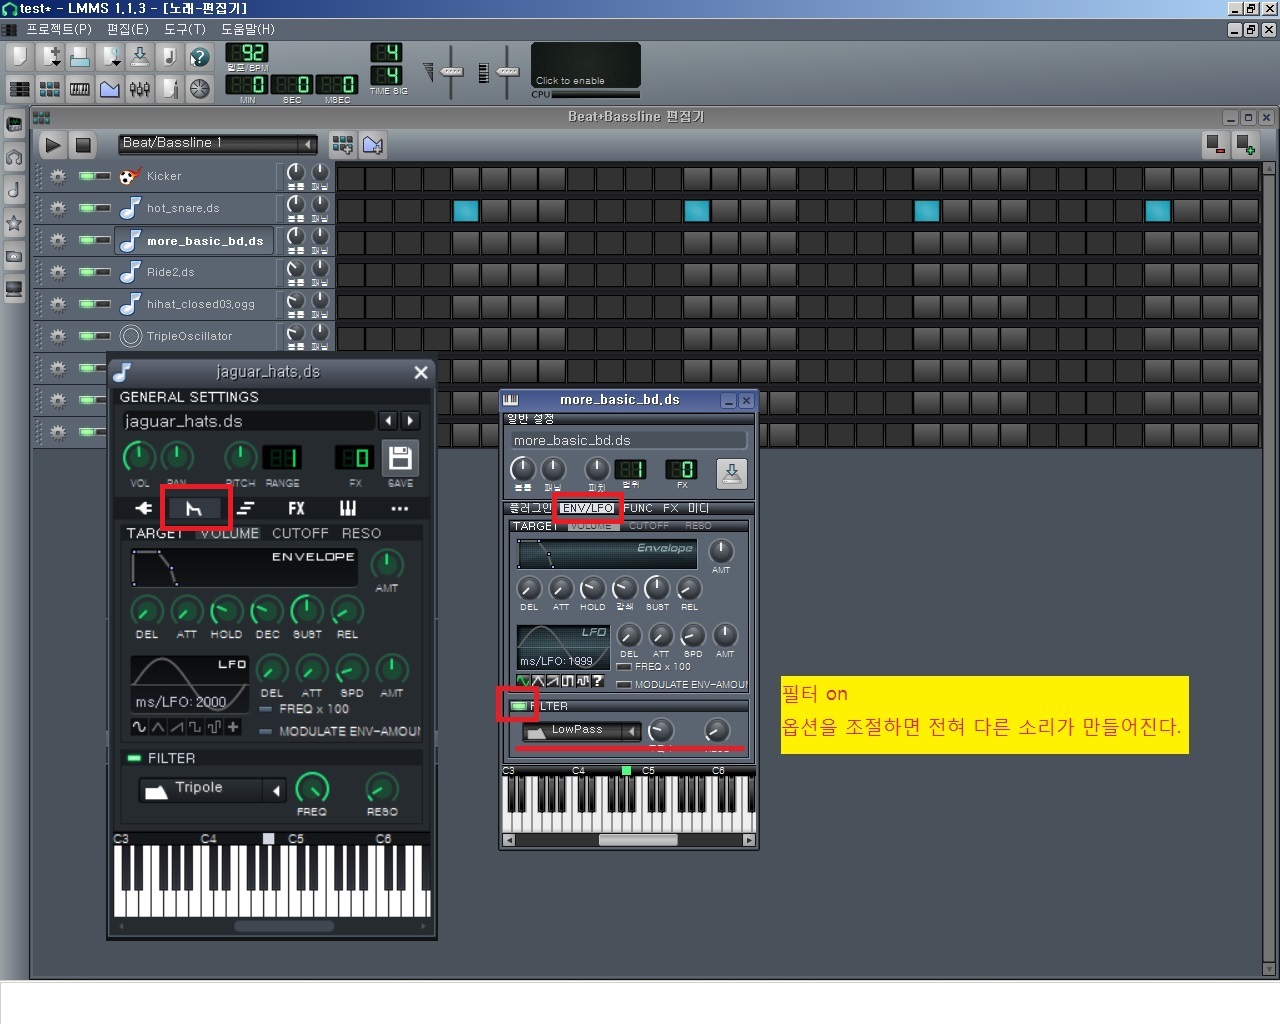Open the Piano Roll toolbar icon
This screenshot has width=1280, height=1024.
coord(79,89)
